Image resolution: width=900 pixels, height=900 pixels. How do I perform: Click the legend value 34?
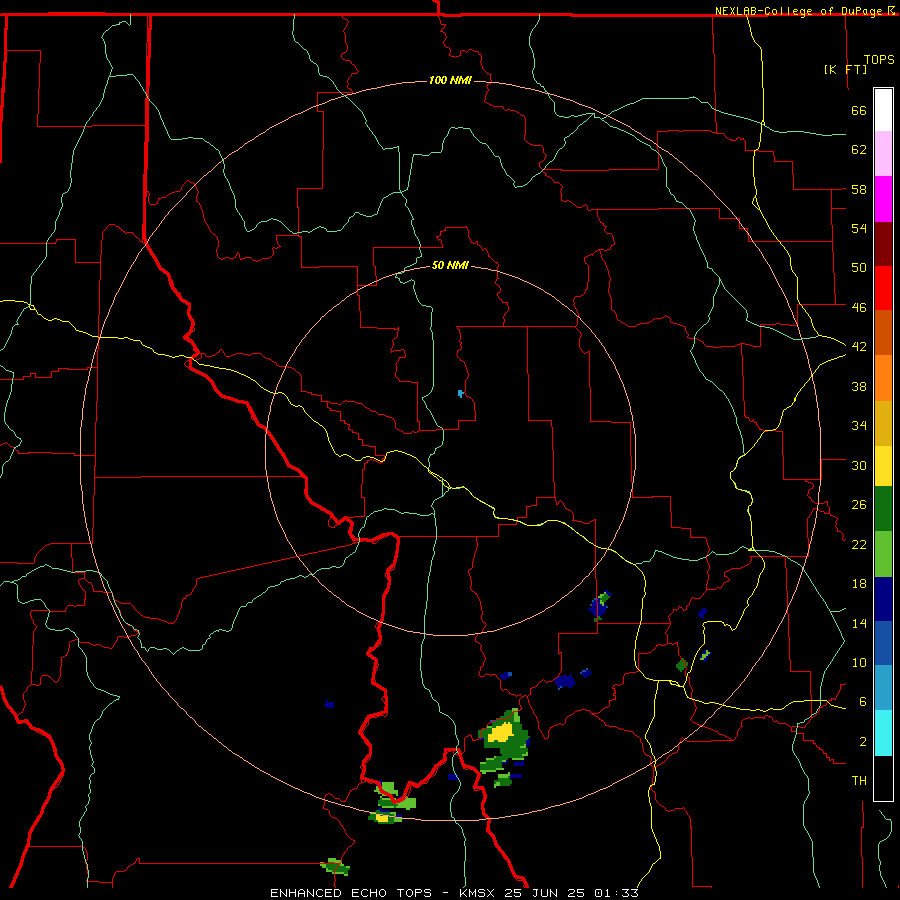coord(859,425)
